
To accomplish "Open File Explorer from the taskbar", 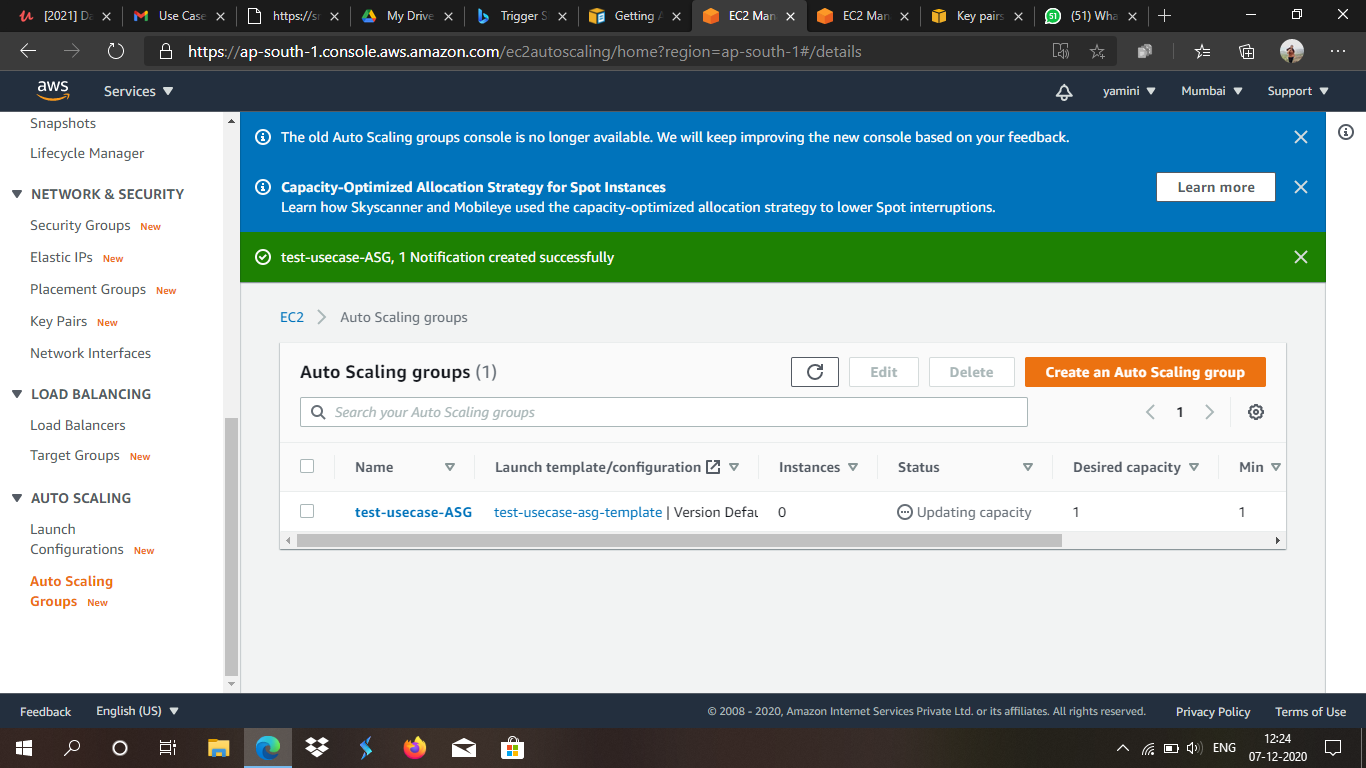I will tap(218, 748).
